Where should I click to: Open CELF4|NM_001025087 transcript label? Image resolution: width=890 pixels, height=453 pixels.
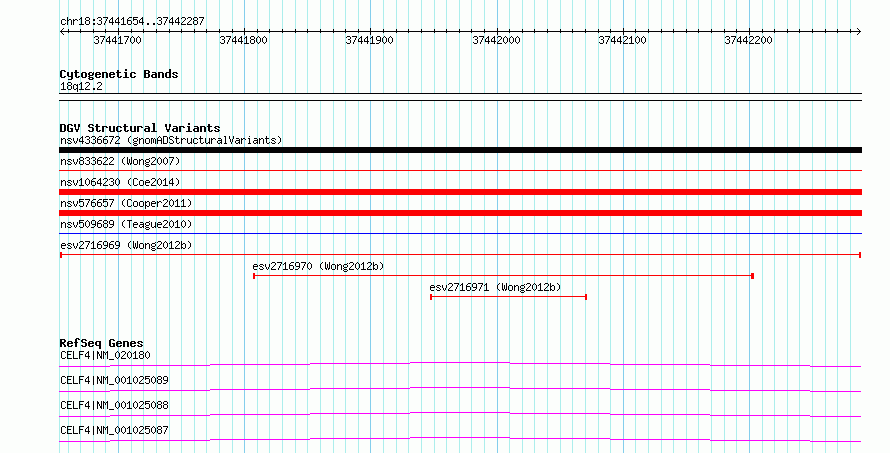(114, 430)
